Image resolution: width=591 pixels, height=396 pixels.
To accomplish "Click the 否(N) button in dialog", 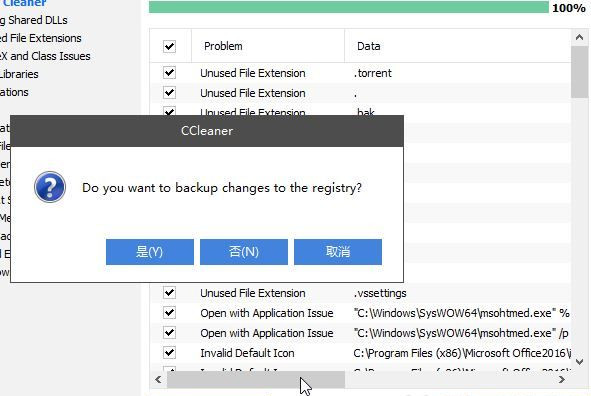I will point(244,252).
